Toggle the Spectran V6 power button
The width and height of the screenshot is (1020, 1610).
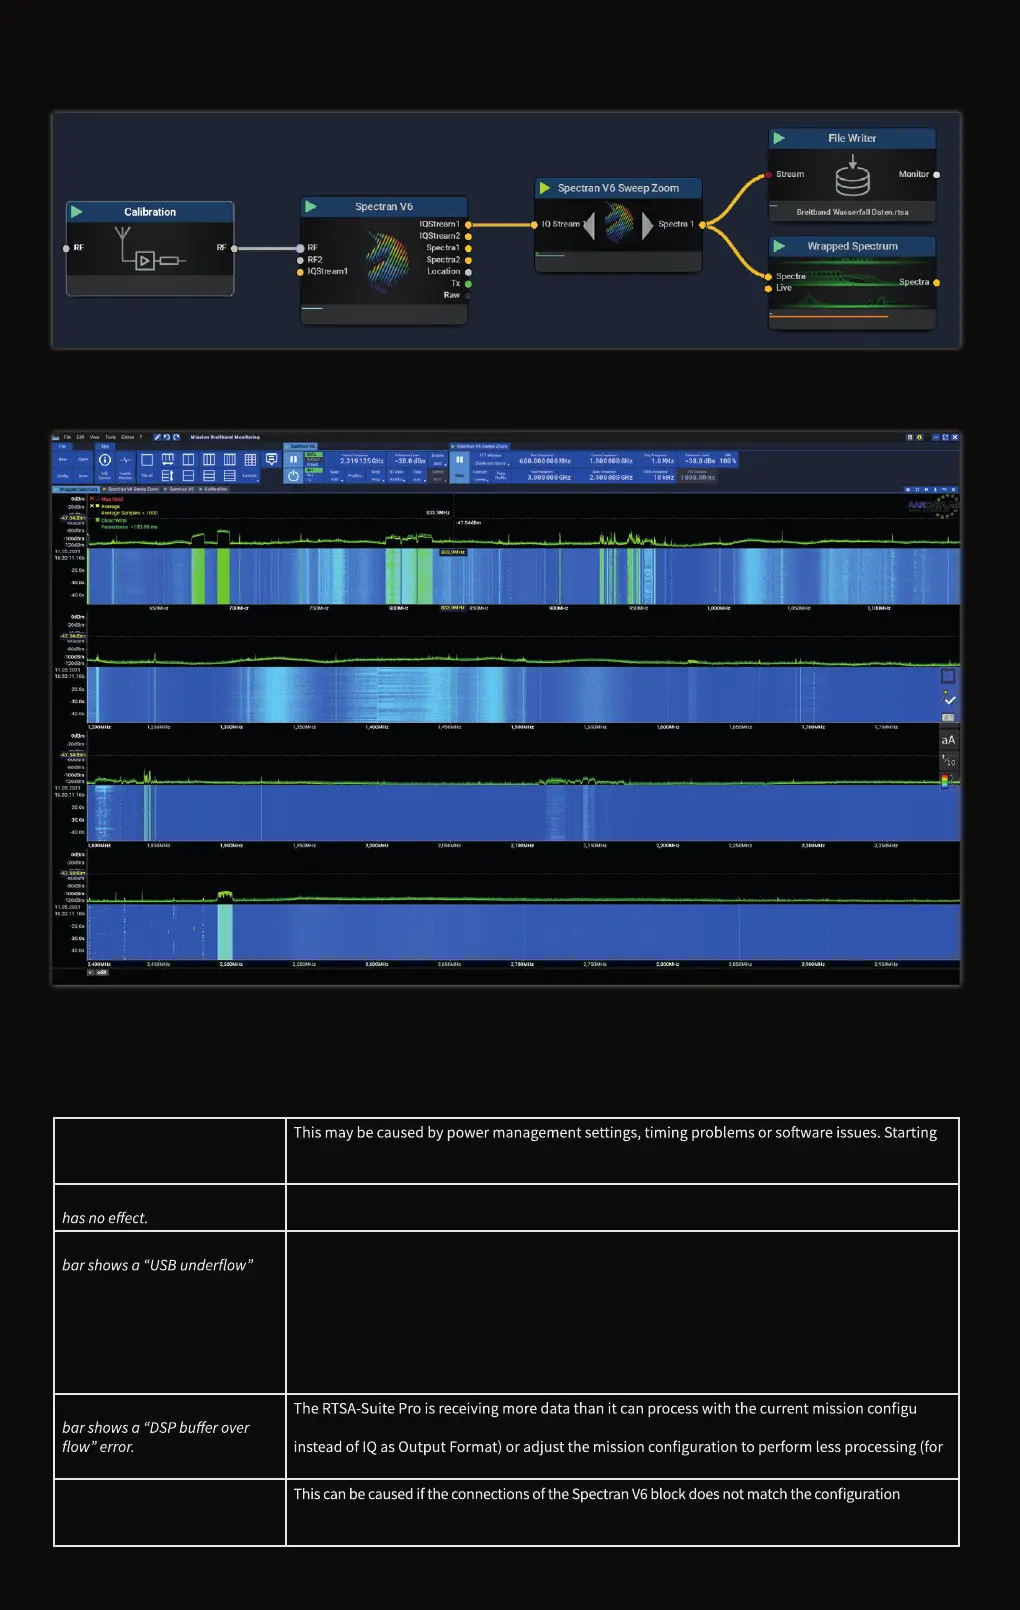pos(293,476)
